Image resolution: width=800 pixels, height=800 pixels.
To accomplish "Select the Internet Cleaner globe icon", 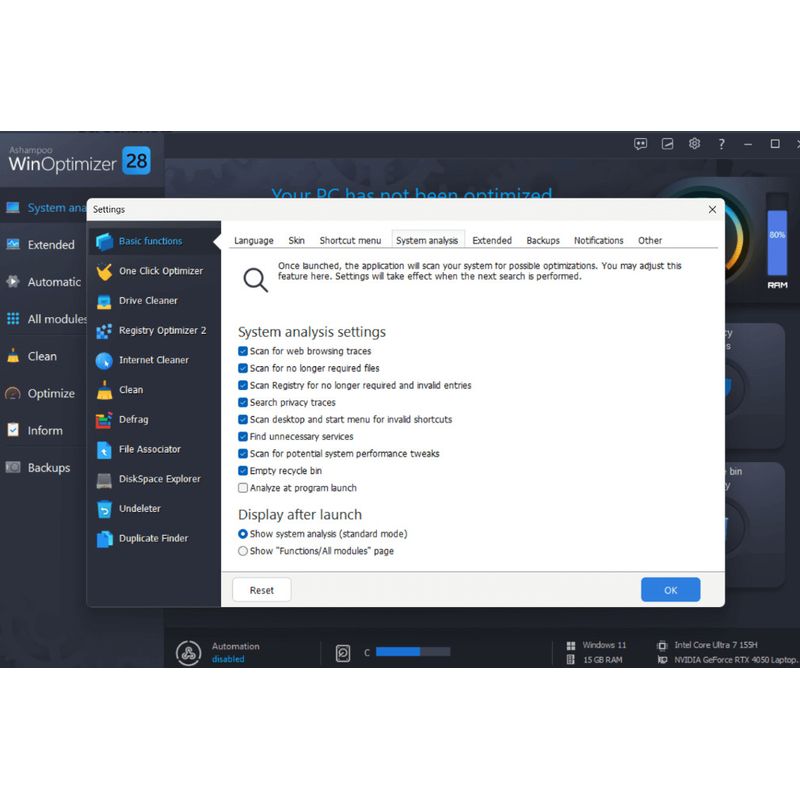I will [x=104, y=360].
